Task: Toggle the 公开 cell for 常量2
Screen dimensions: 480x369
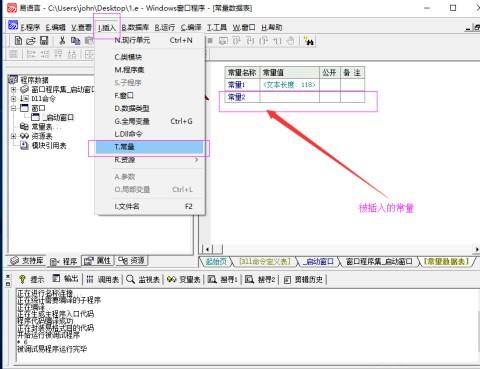Action: [x=330, y=97]
